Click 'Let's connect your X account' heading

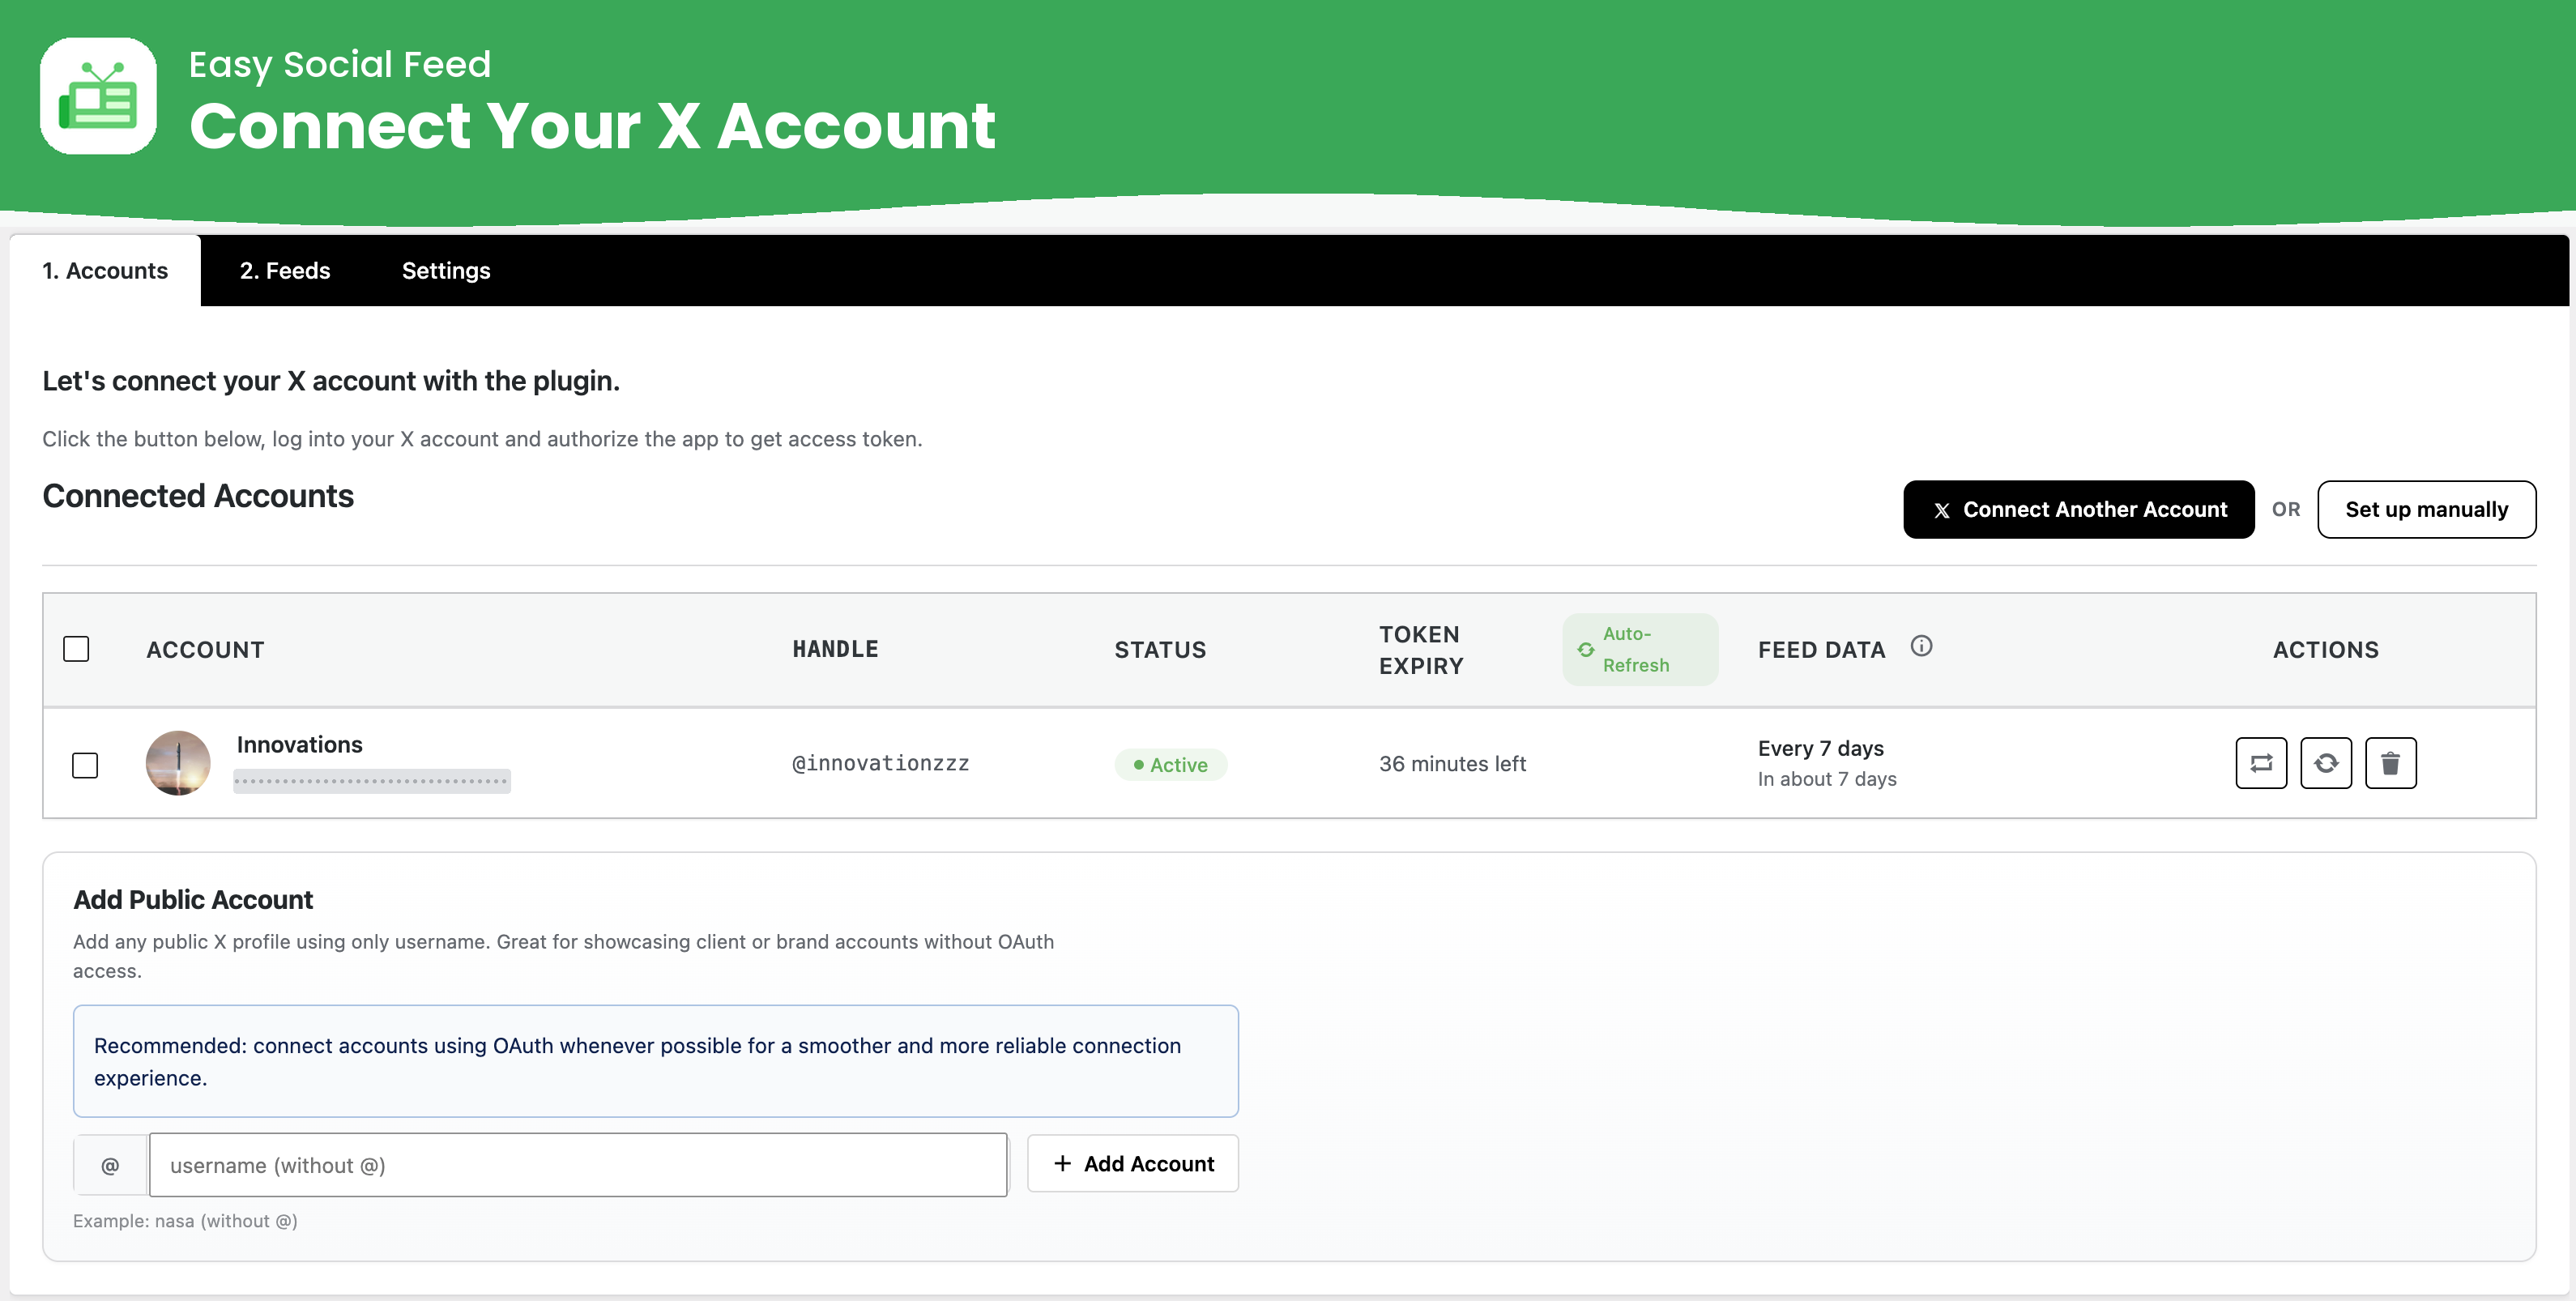331,381
